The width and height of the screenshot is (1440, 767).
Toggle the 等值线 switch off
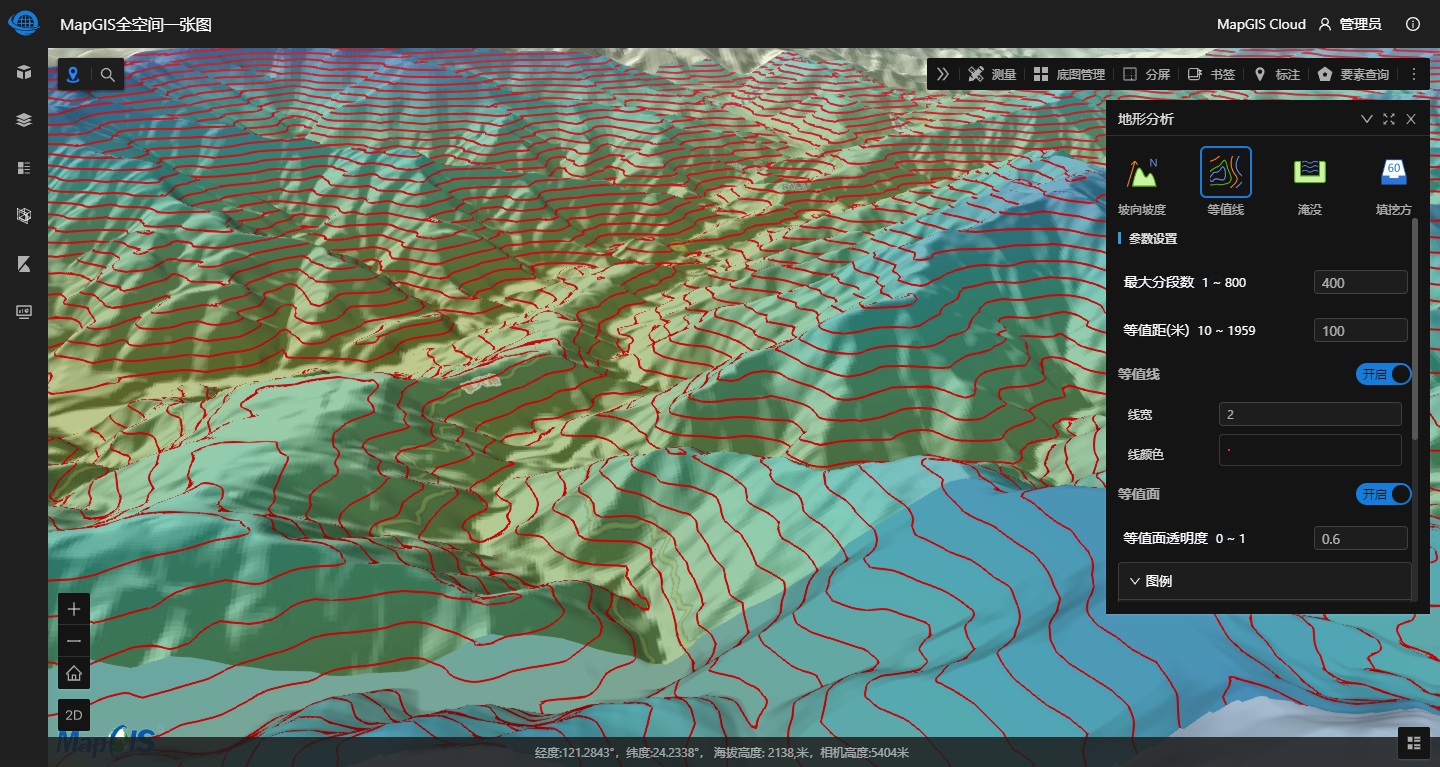(x=1384, y=374)
